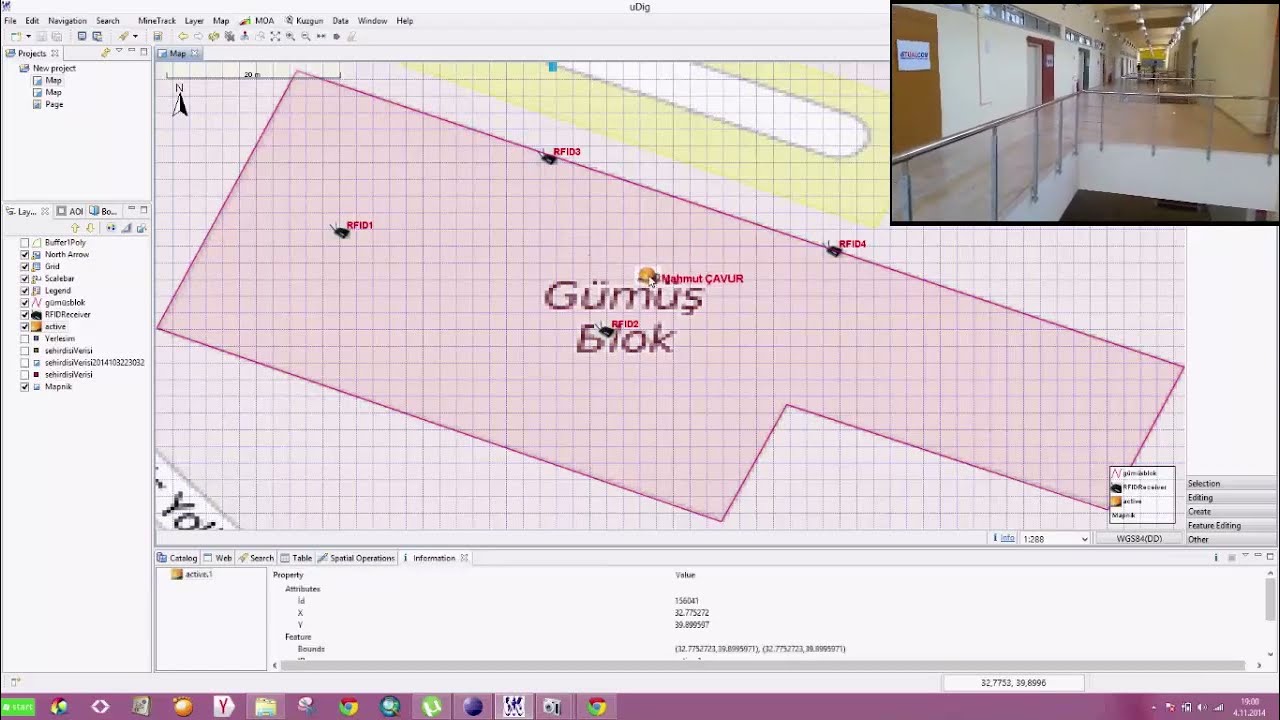Viewport: 1280px width, 720px height.
Task: Click the North Arrow on the map
Action: point(180,99)
